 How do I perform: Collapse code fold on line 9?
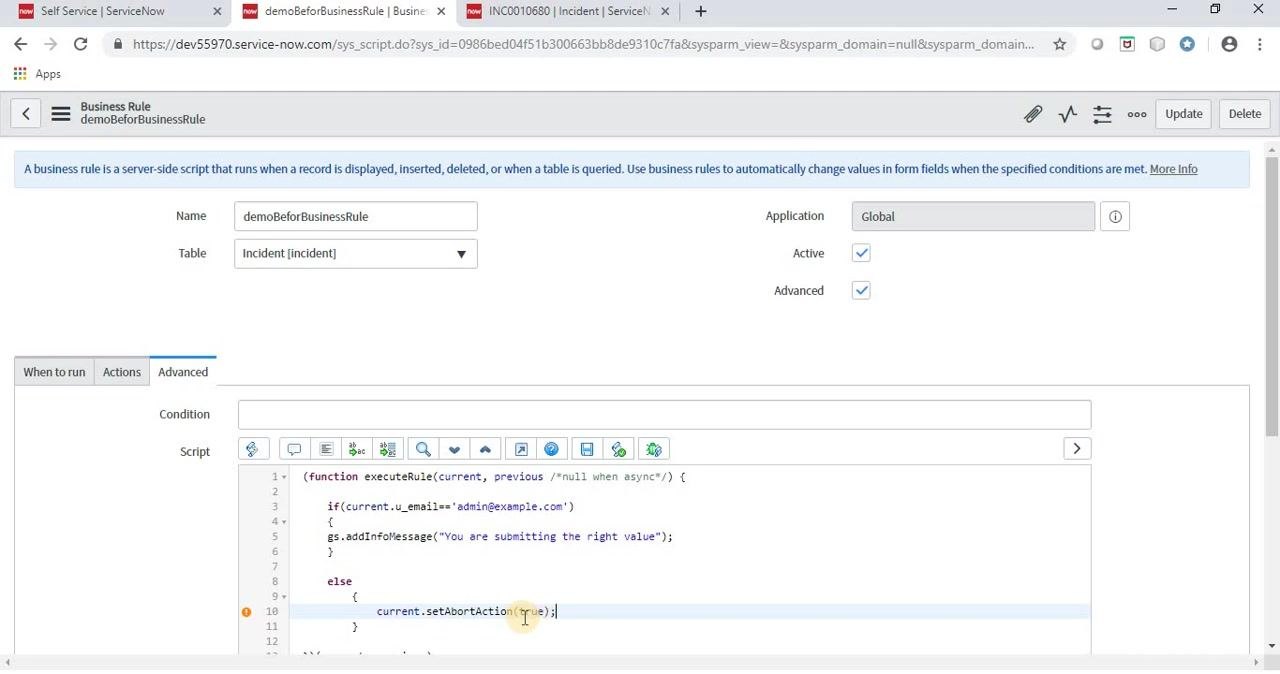(284, 597)
